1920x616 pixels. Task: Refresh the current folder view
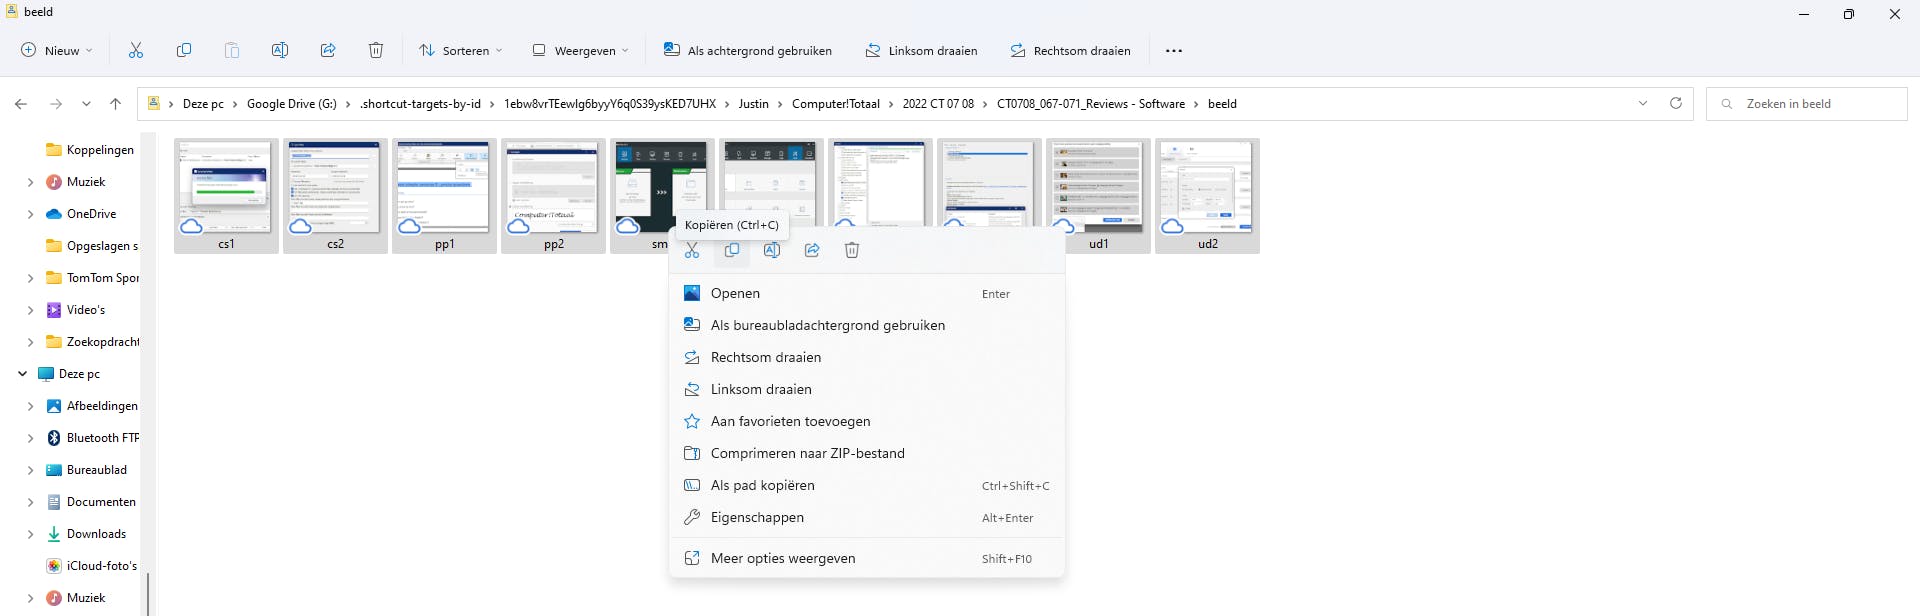pyautogui.click(x=1676, y=103)
